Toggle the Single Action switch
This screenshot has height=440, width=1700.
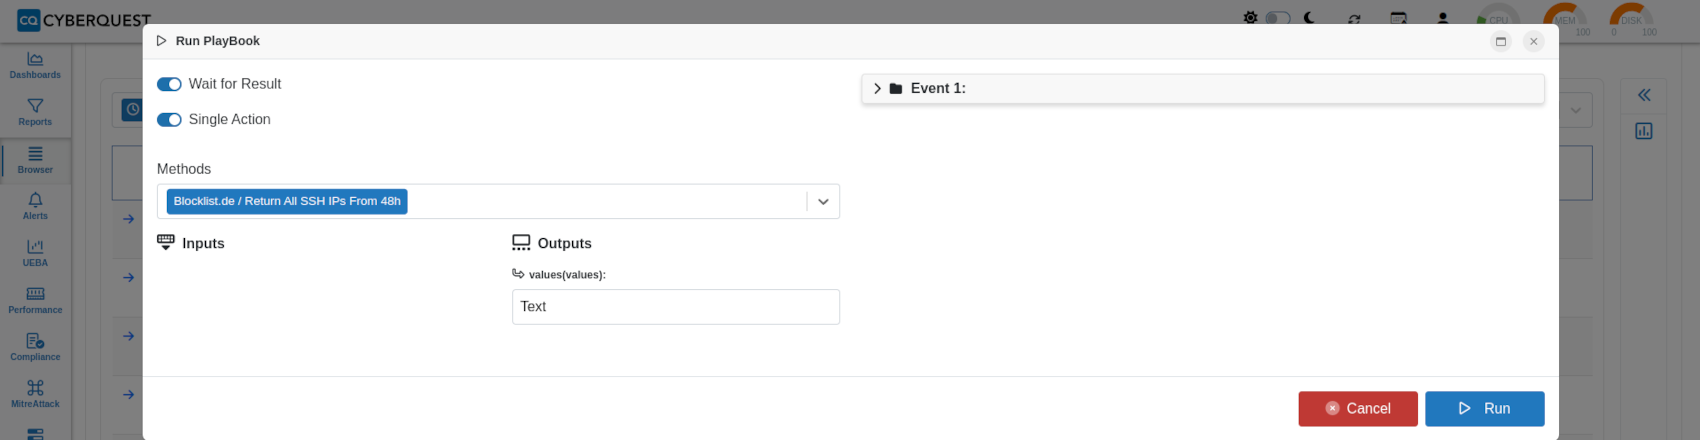point(169,119)
